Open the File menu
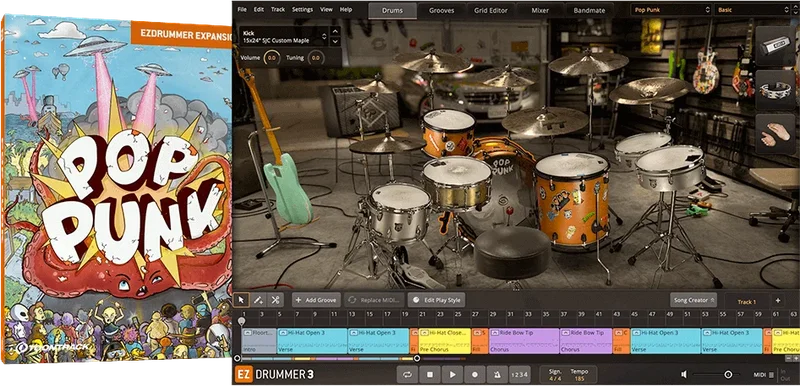This screenshot has height=386, width=800. (x=242, y=9)
